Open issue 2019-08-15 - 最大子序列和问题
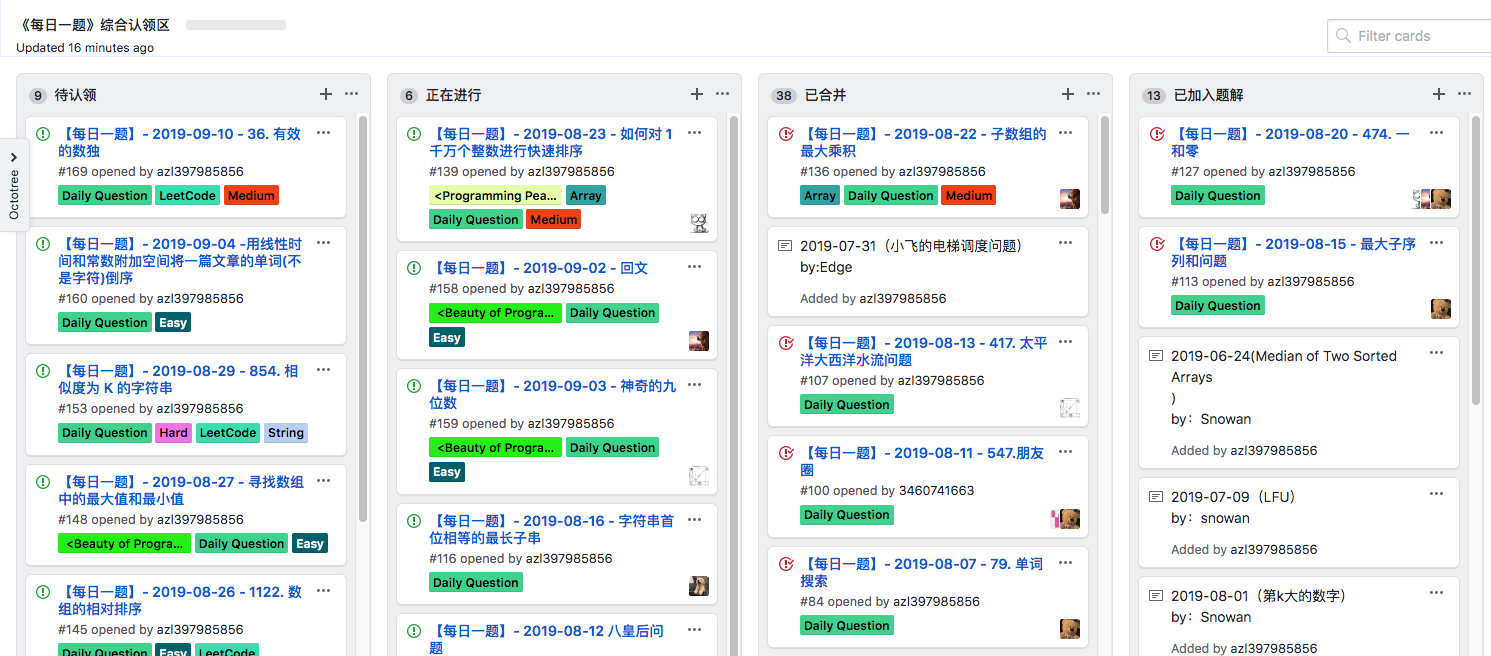Image resolution: width=1491 pixels, height=656 pixels. pyautogui.click(x=1293, y=252)
